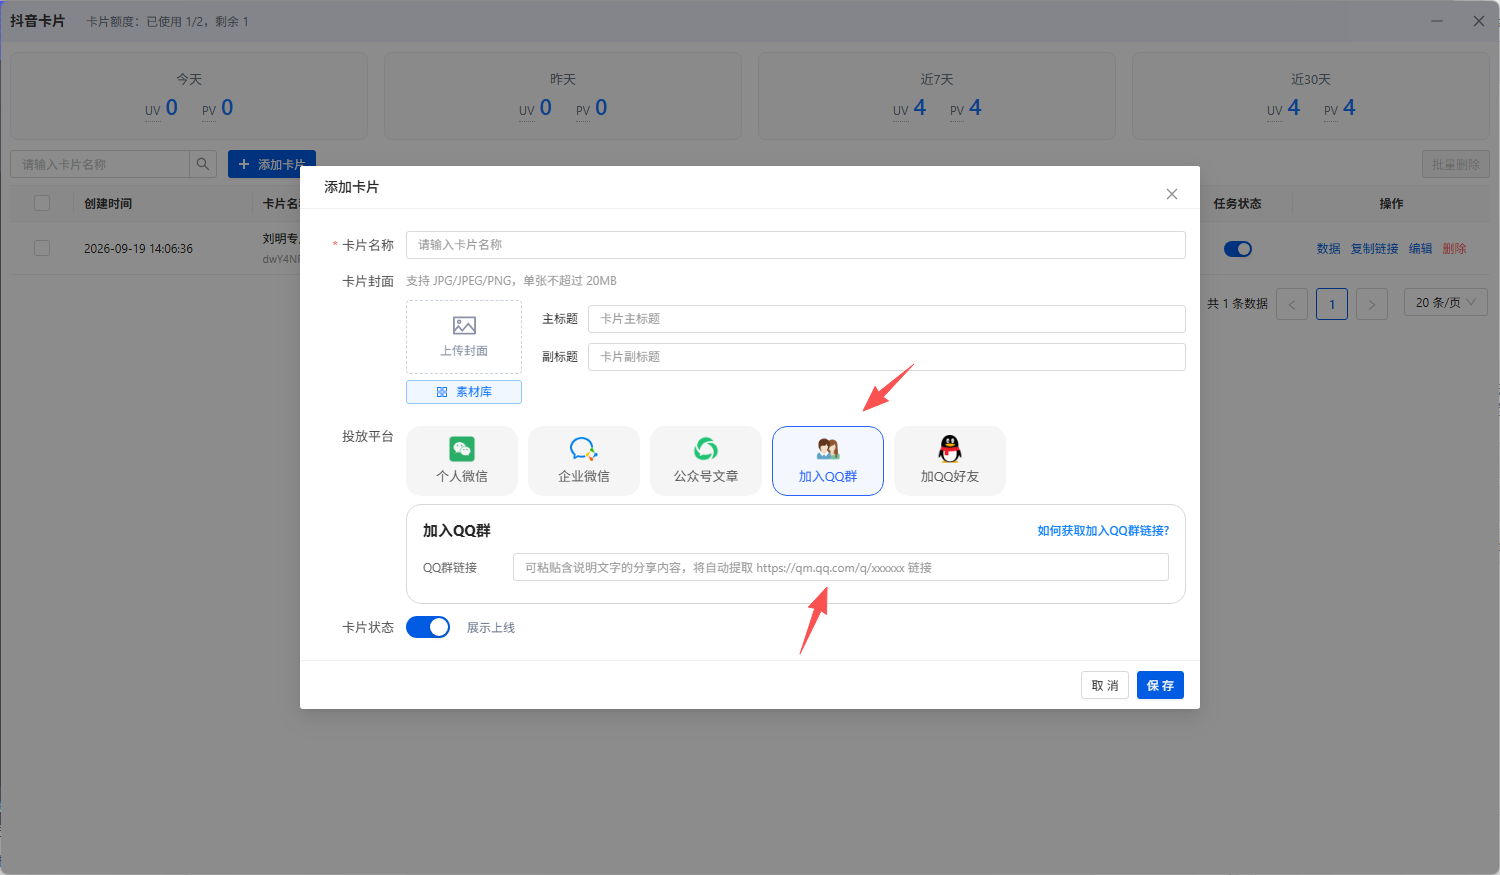Click the 今天 statistics card

(x=189, y=96)
